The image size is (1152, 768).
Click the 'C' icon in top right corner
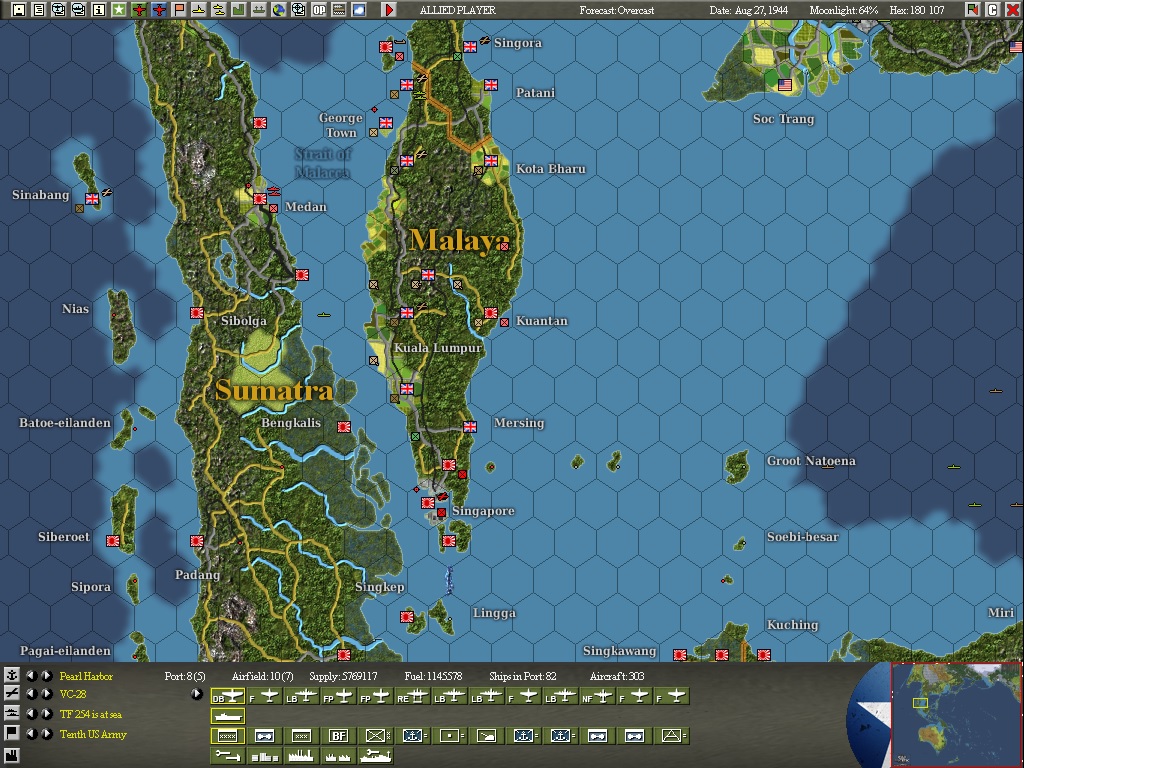click(x=993, y=10)
